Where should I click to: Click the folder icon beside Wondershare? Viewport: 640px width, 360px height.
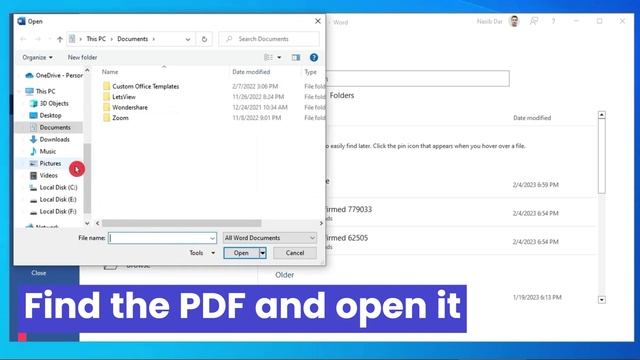[107, 107]
